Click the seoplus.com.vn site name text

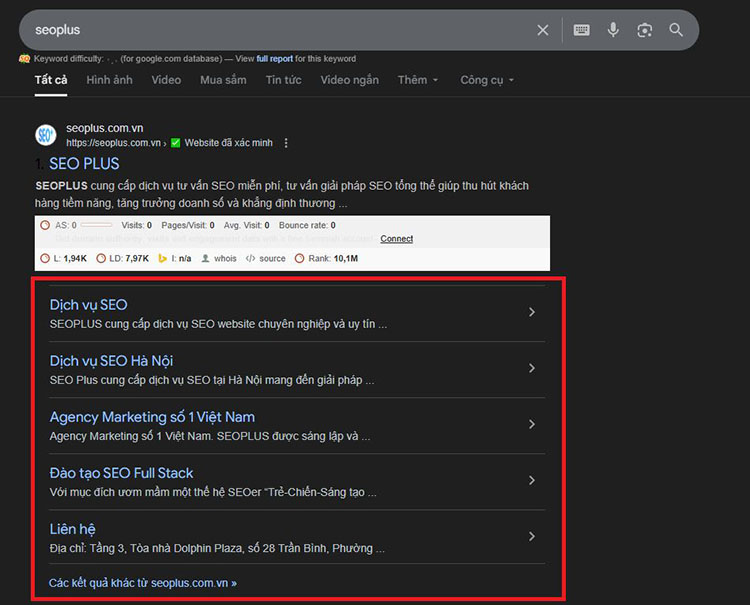[105, 128]
